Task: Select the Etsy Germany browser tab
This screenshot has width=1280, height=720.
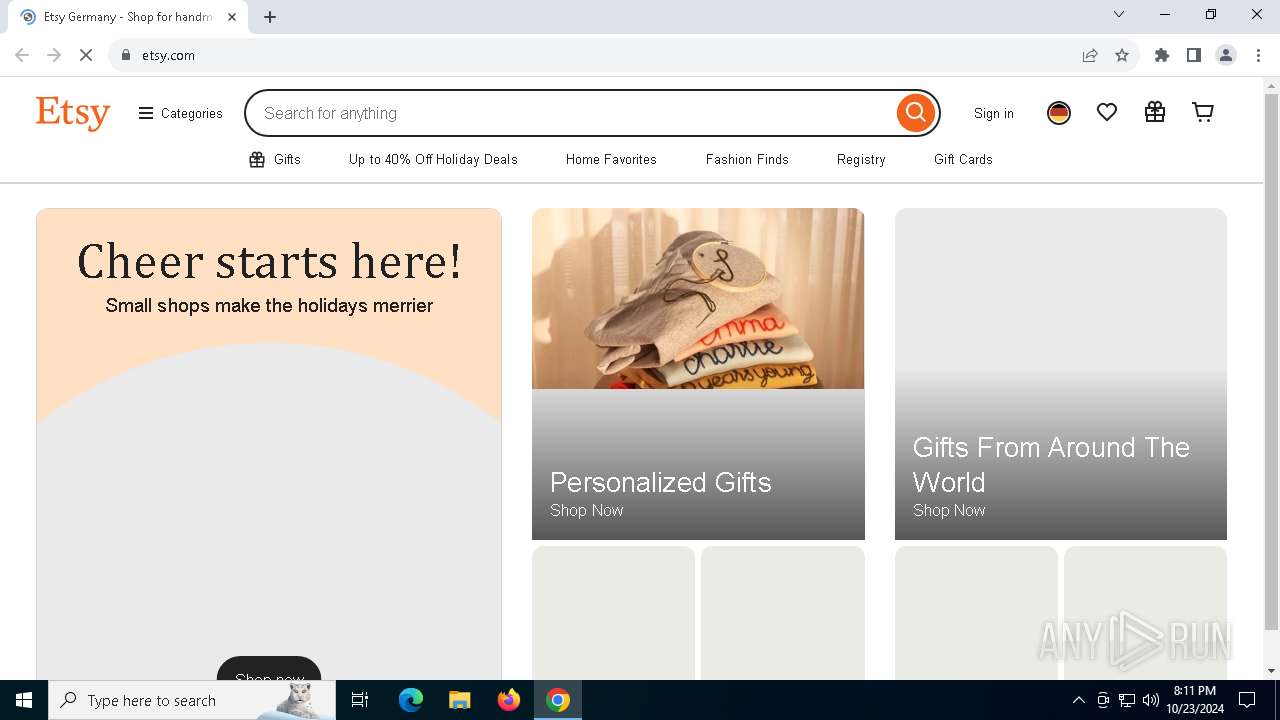Action: (x=128, y=17)
